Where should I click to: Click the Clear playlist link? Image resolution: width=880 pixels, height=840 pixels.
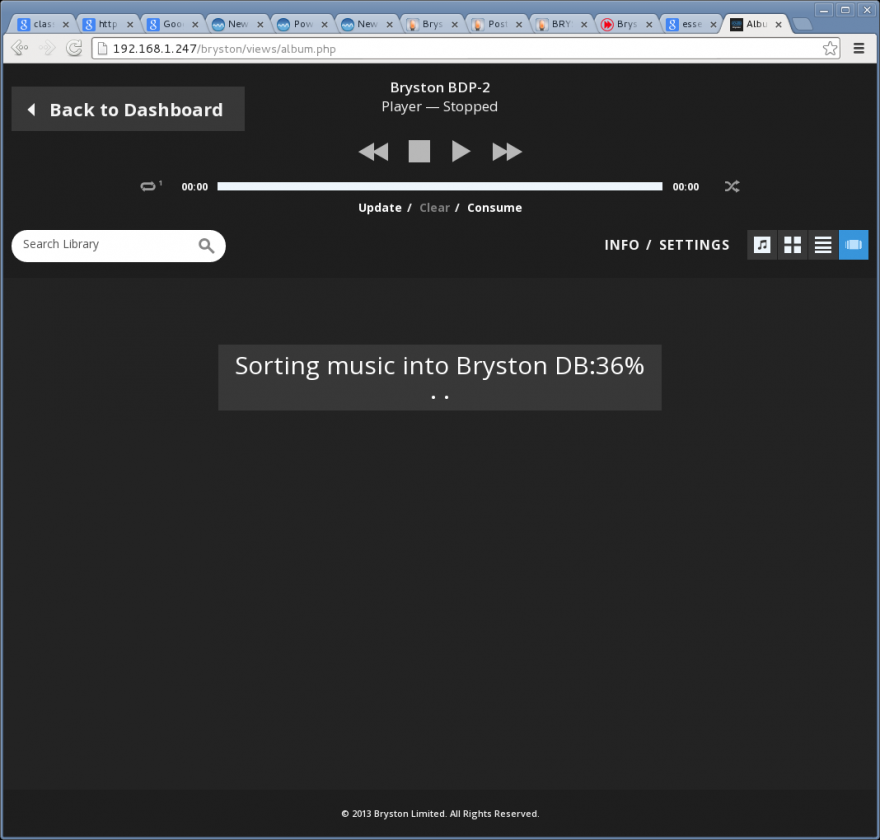(434, 208)
